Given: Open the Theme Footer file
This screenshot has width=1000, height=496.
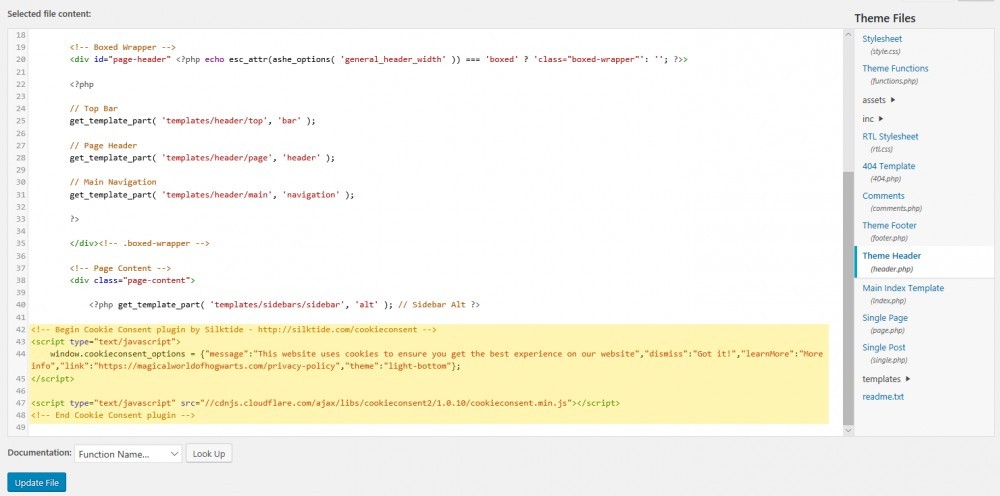Looking at the screenshot, I should click(889, 225).
